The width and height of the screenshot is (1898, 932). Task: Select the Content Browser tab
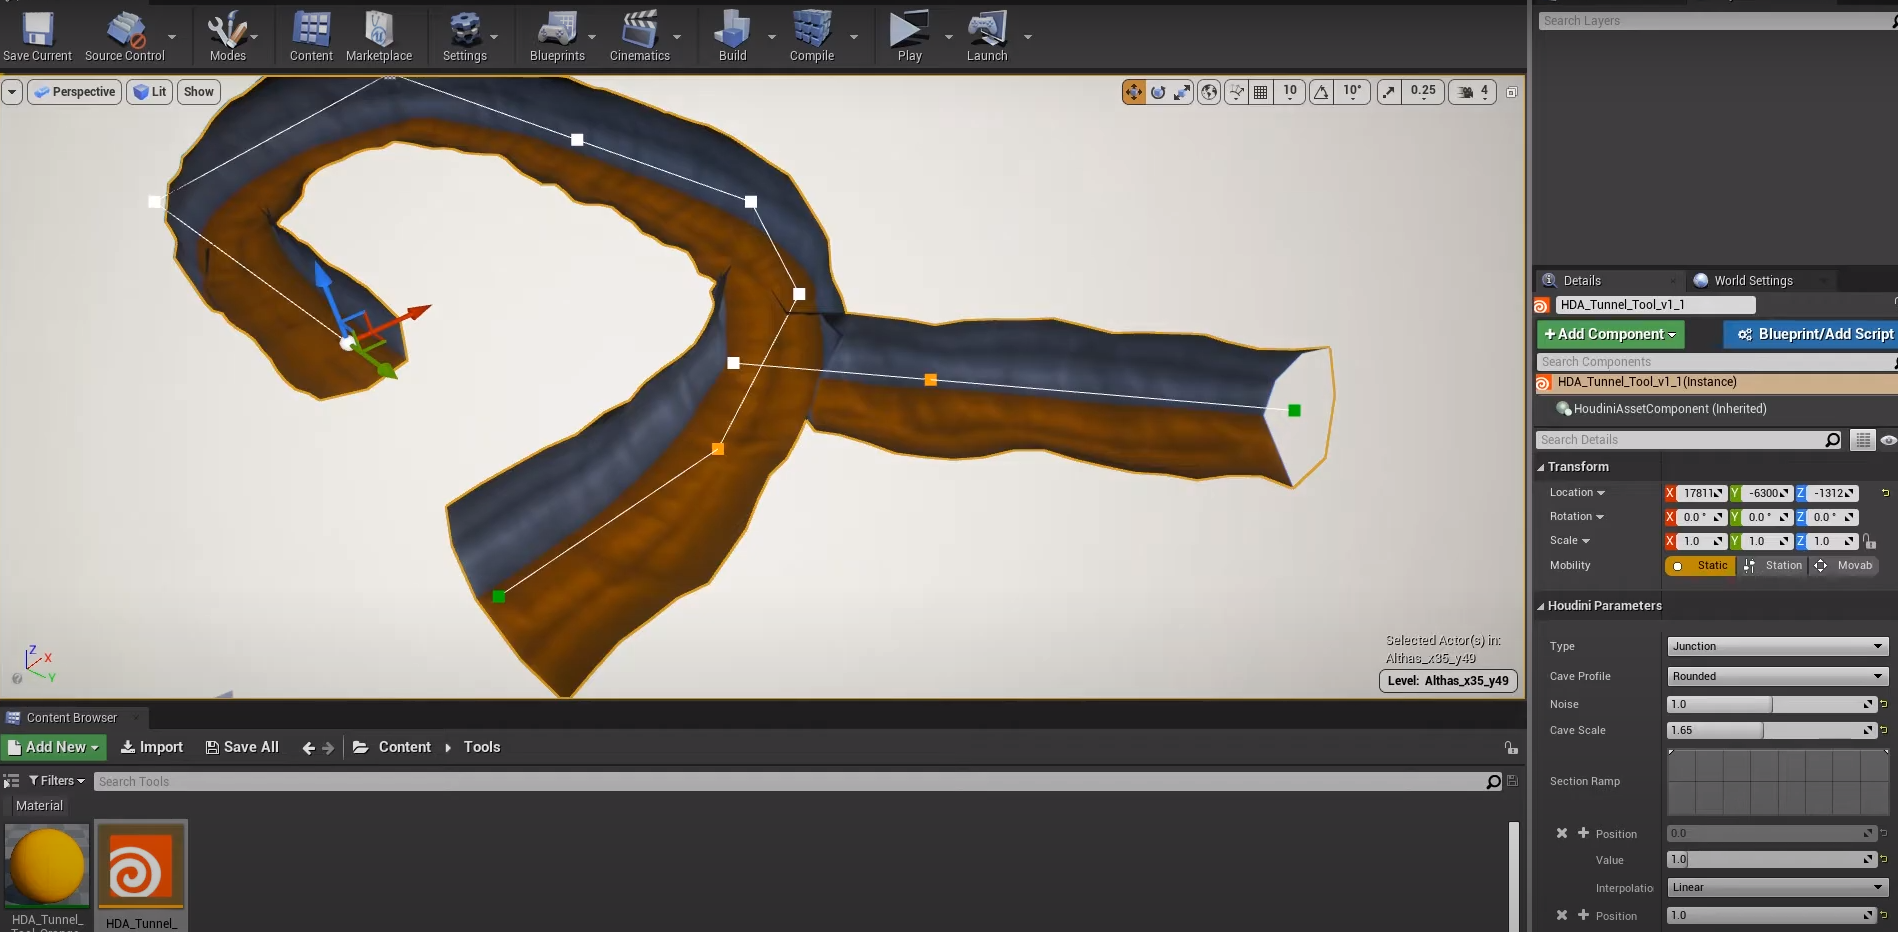[x=71, y=718]
